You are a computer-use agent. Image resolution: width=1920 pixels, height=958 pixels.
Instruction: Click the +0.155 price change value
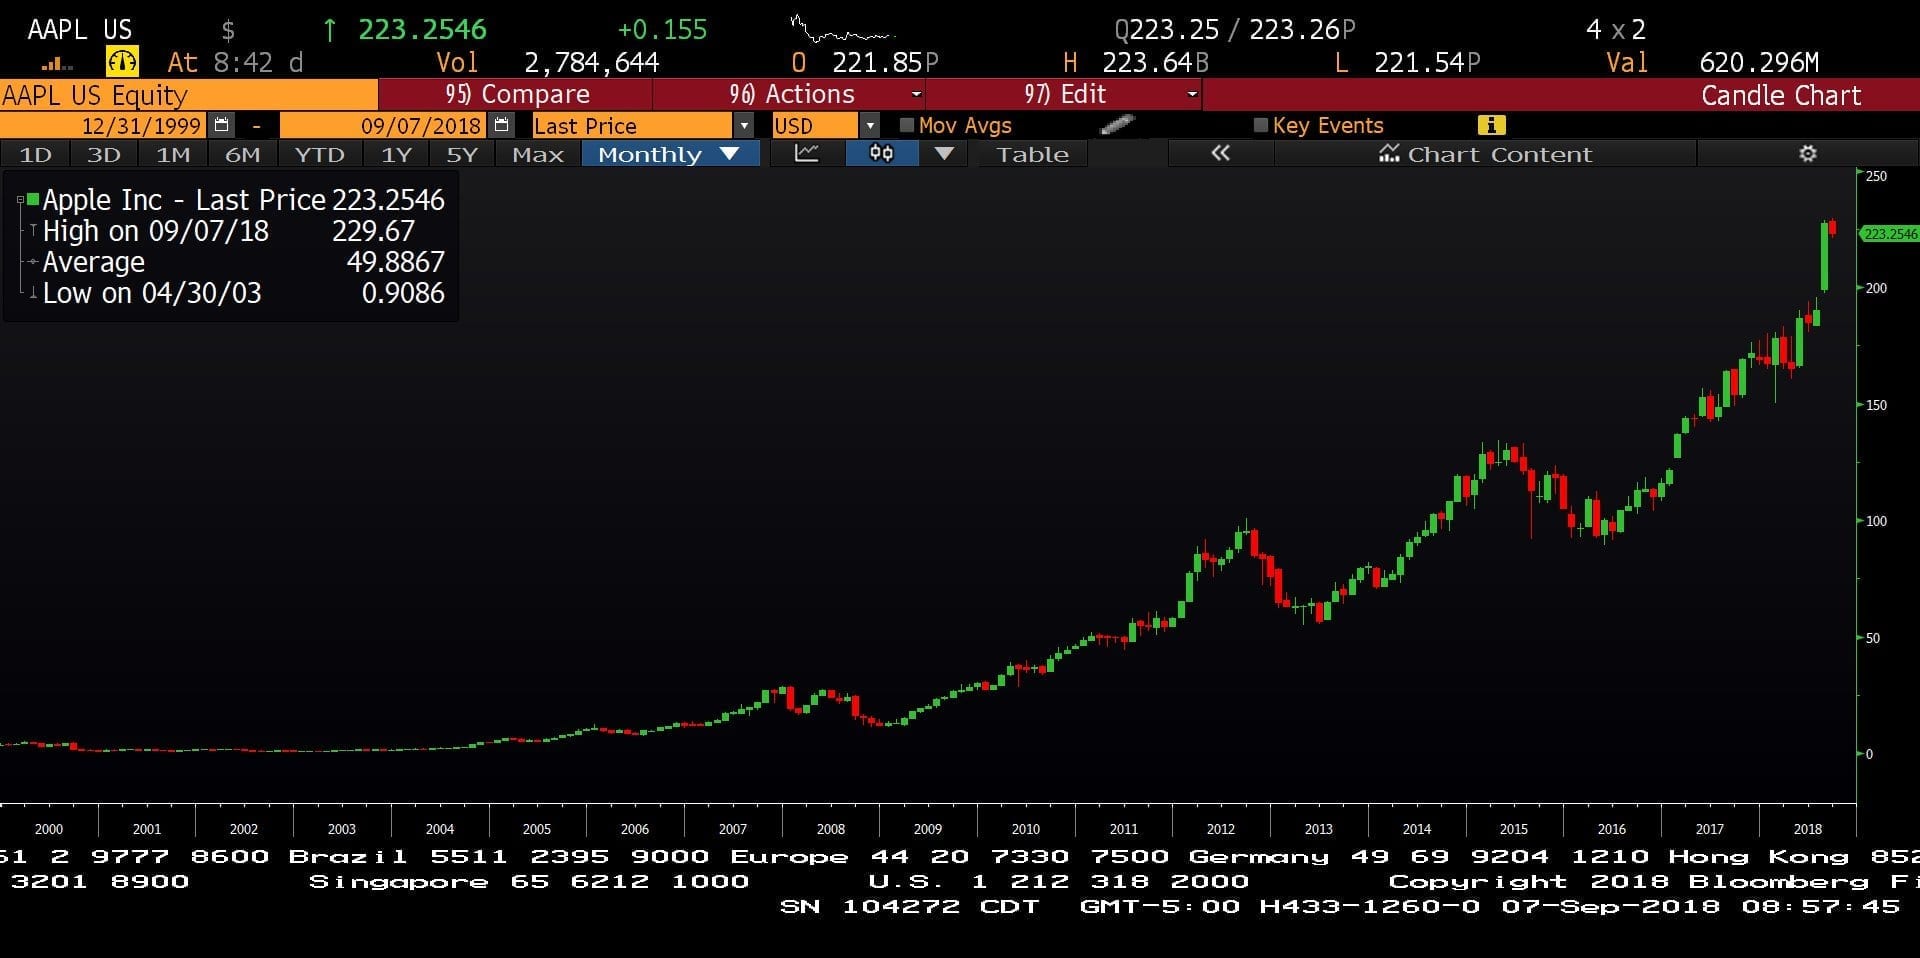pyautogui.click(x=662, y=30)
